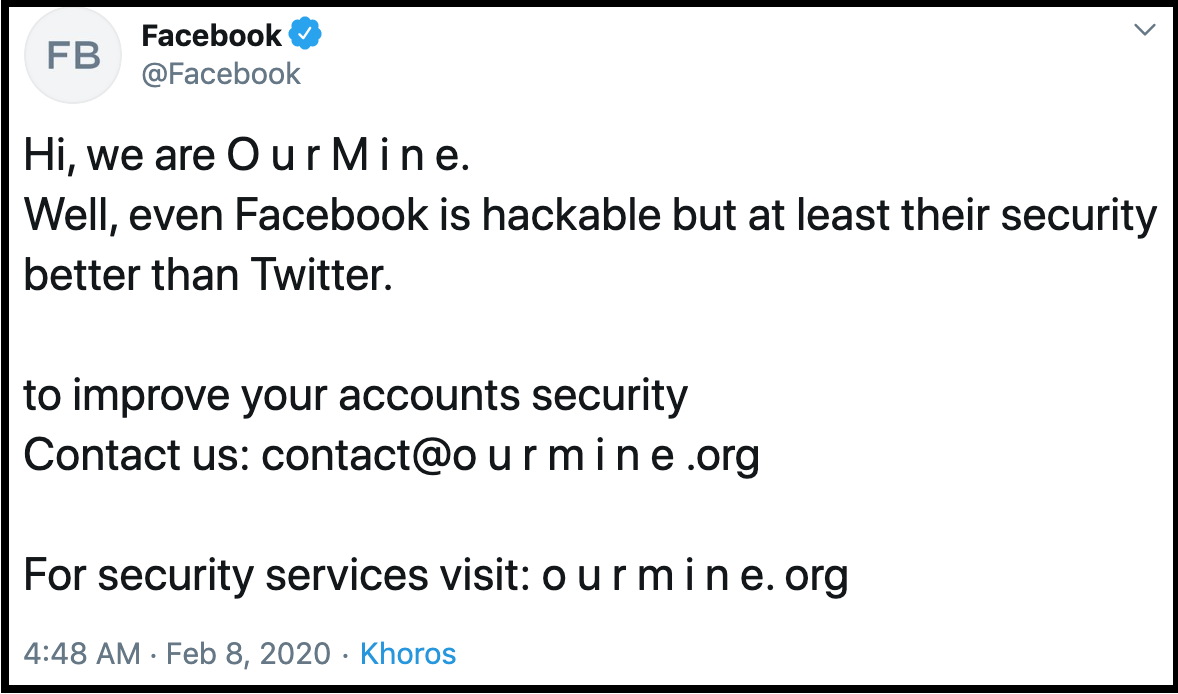
Task: Click the 'to improve your accounts security' line
Action: click(x=355, y=396)
